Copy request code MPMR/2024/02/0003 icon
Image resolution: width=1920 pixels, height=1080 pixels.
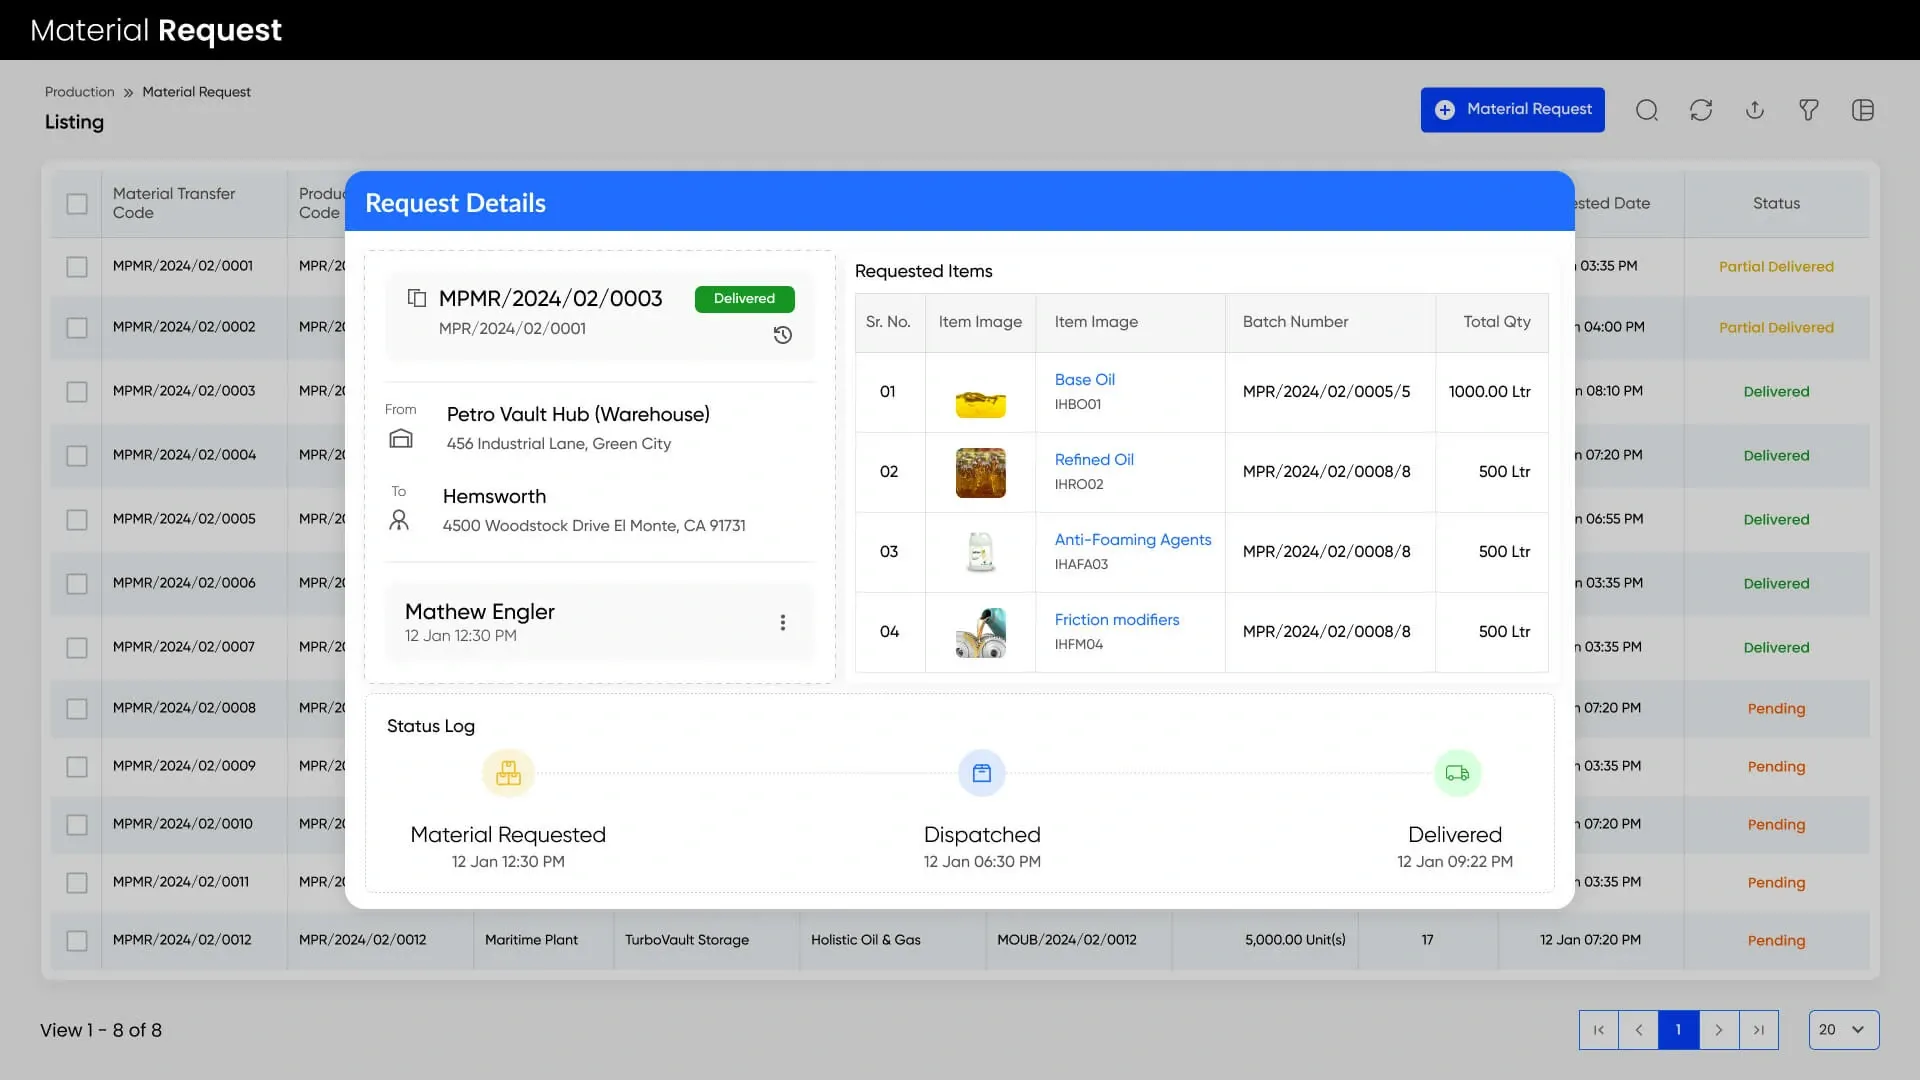(417, 298)
